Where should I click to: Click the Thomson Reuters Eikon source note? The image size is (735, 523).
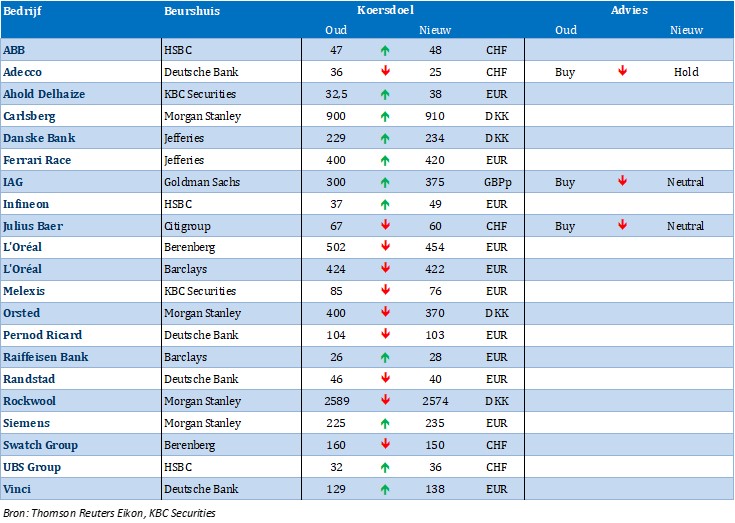[109, 513]
